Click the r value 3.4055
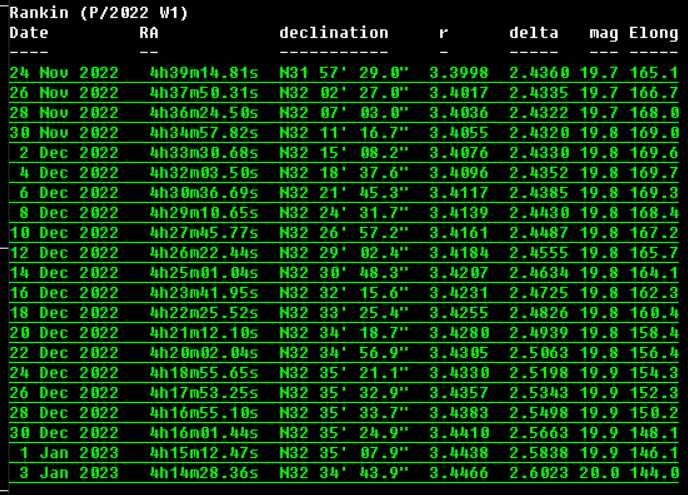The height and width of the screenshot is (495, 688). pyautogui.click(x=459, y=132)
